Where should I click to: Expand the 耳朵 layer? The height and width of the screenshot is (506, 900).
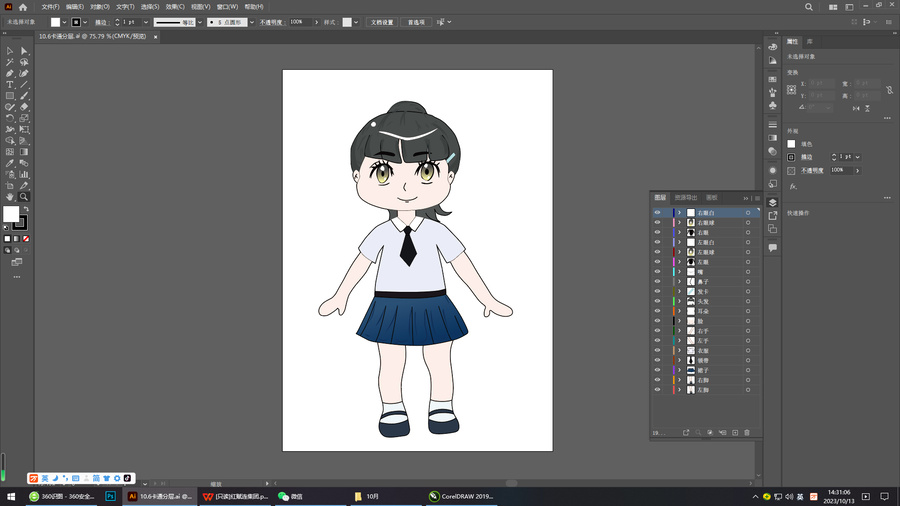coord(680,311)
